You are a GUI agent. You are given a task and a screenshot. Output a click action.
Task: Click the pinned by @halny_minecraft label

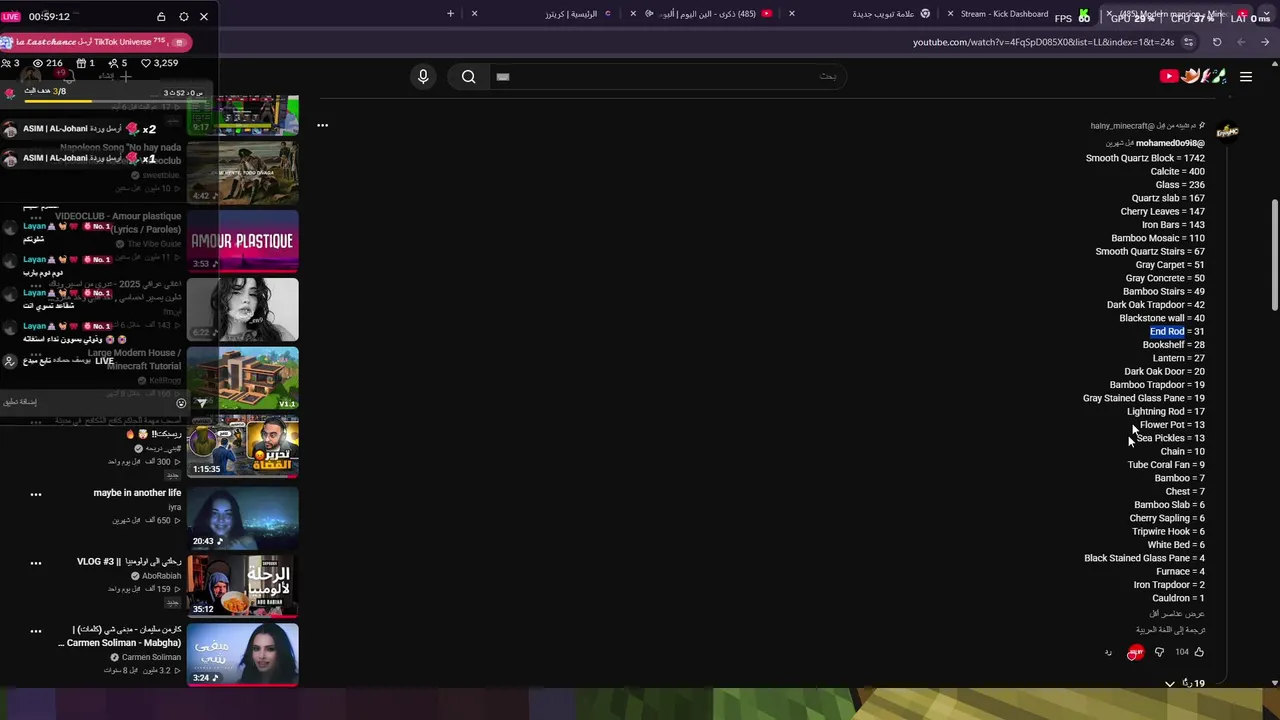(x=1148, y=126)
